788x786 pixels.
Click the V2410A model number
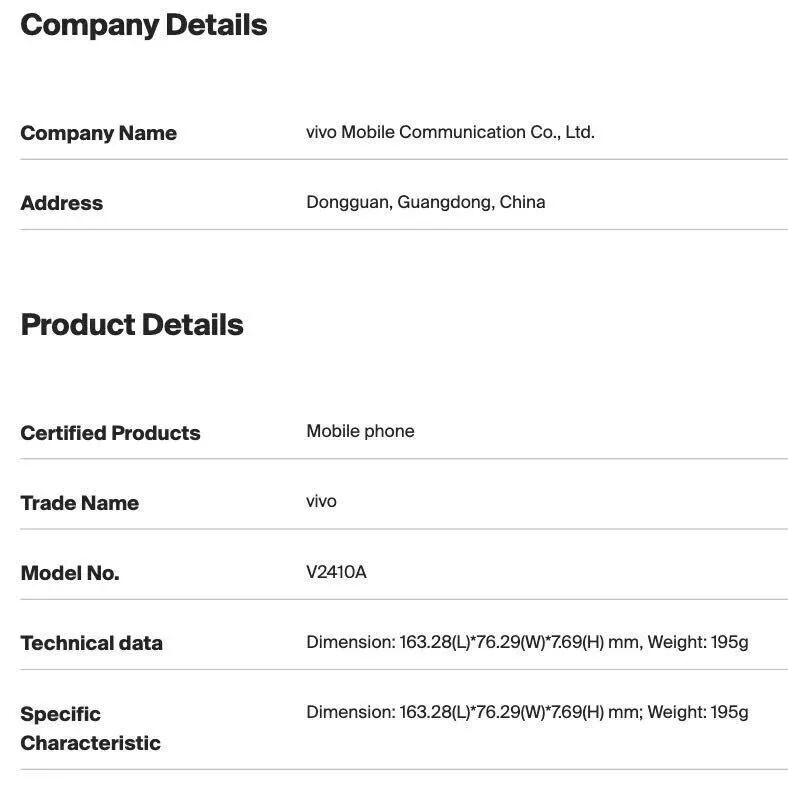point(336,572)
